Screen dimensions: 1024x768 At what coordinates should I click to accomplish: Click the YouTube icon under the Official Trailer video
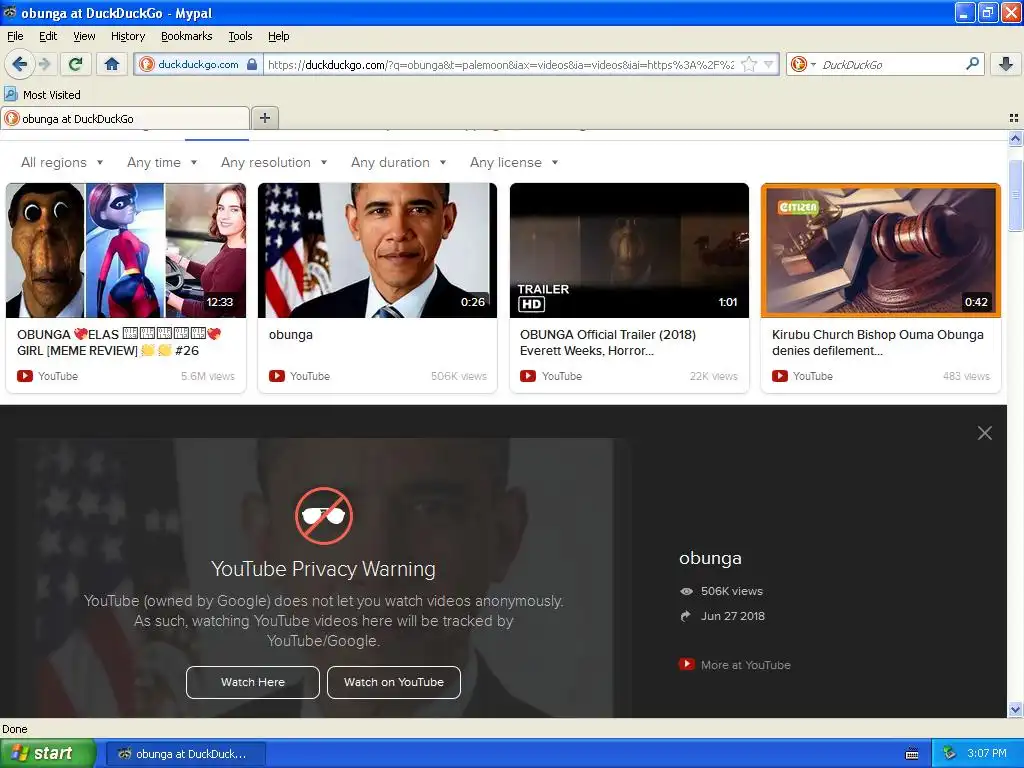coord(528,376)
